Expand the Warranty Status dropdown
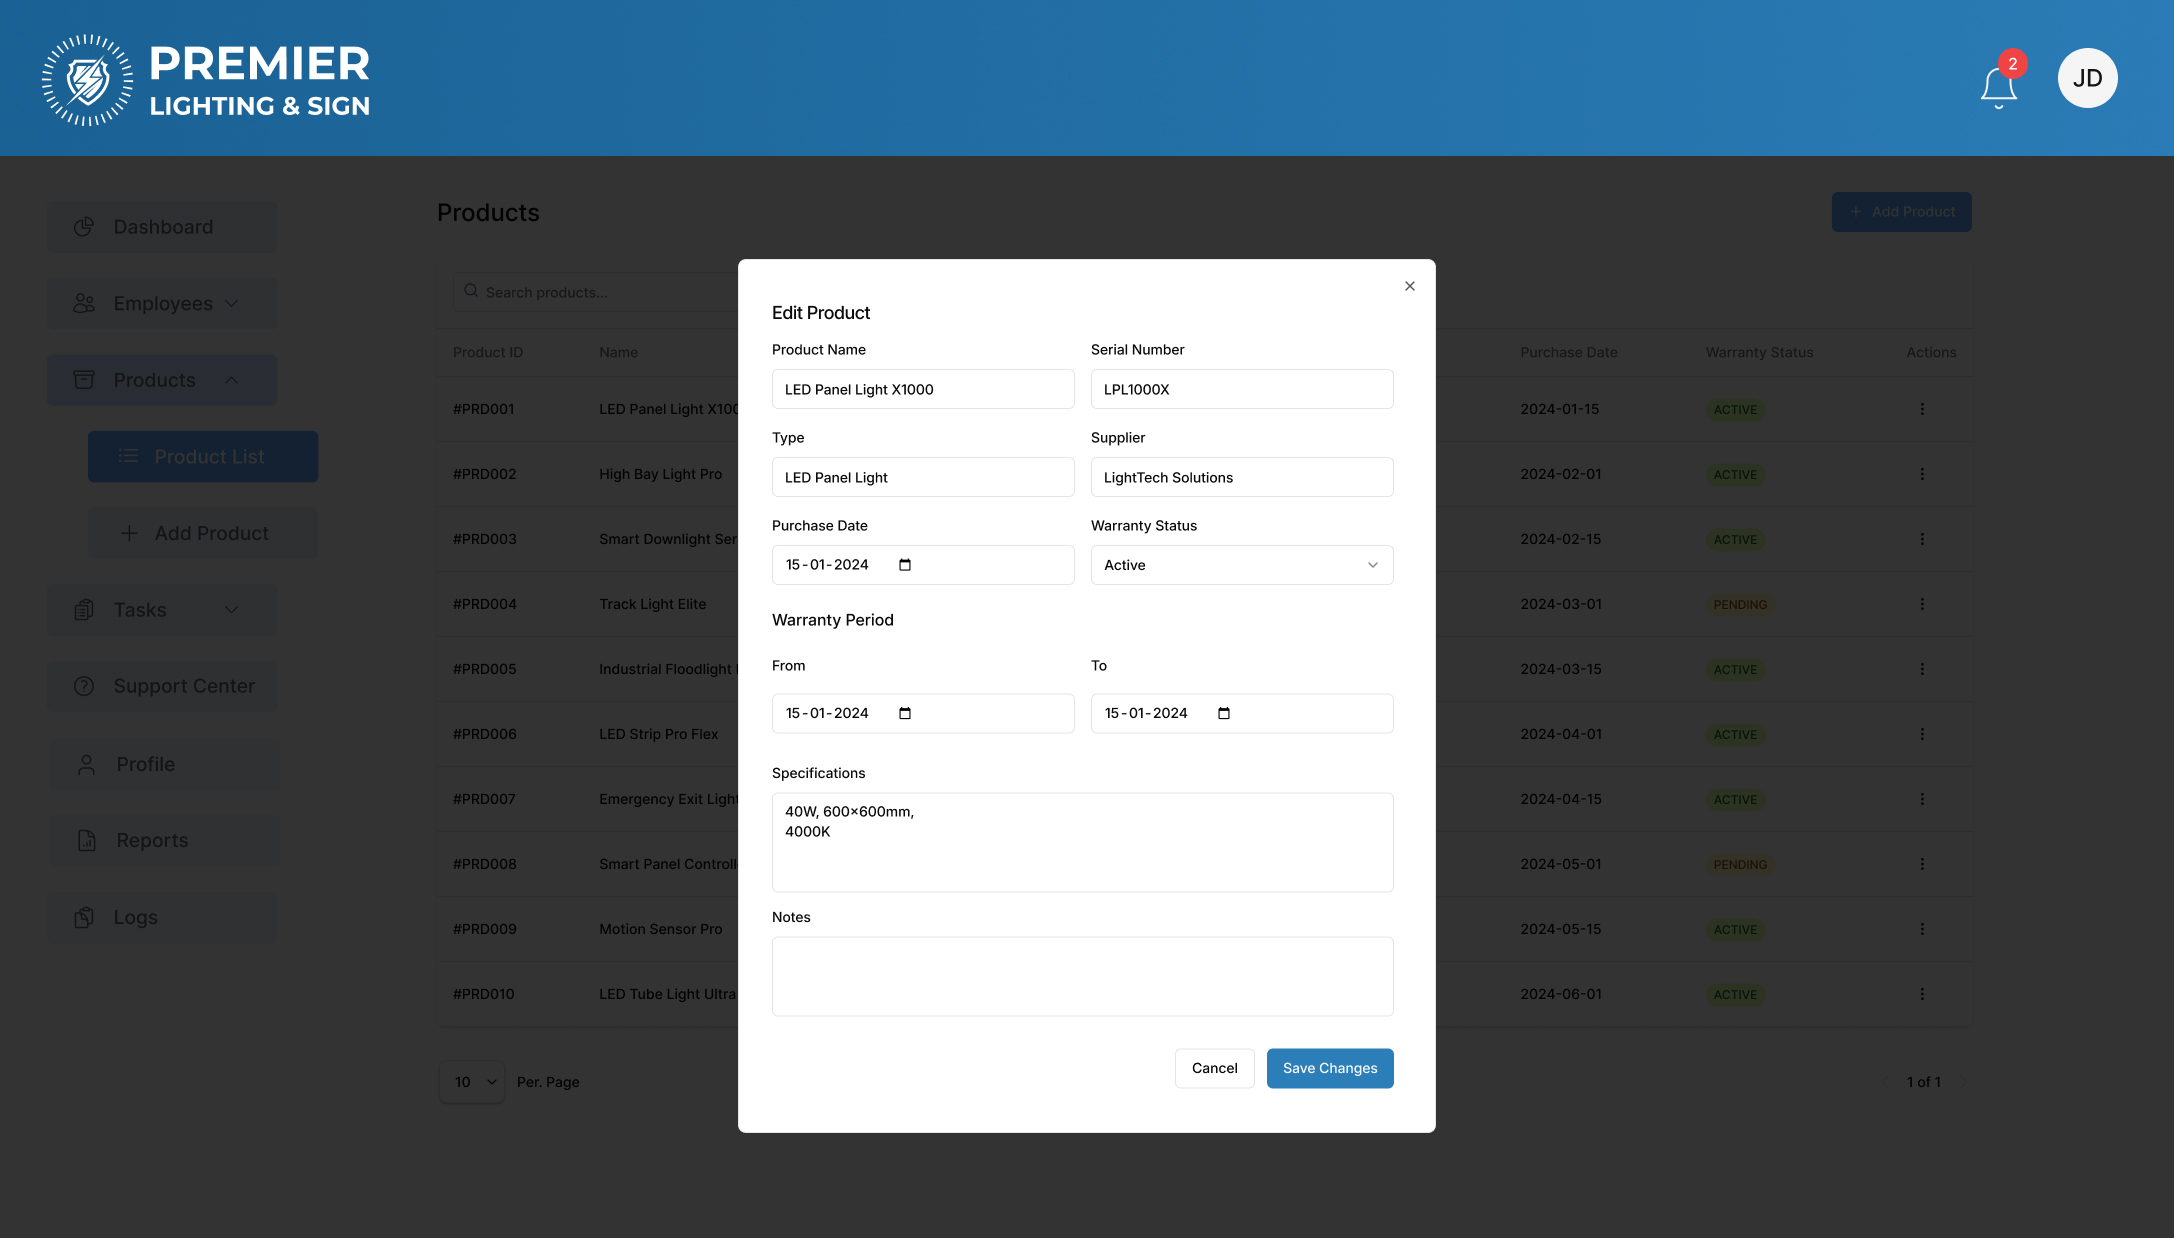 (x=1241, y=565)
